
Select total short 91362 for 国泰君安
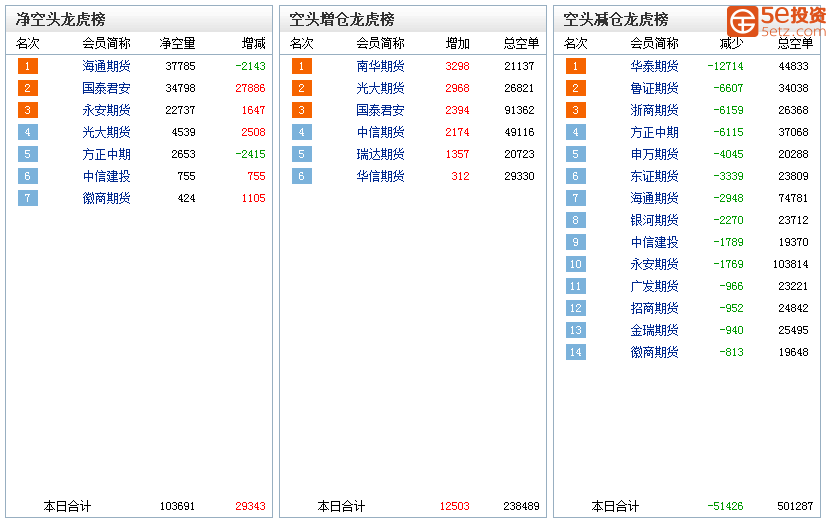click(519, 110)
